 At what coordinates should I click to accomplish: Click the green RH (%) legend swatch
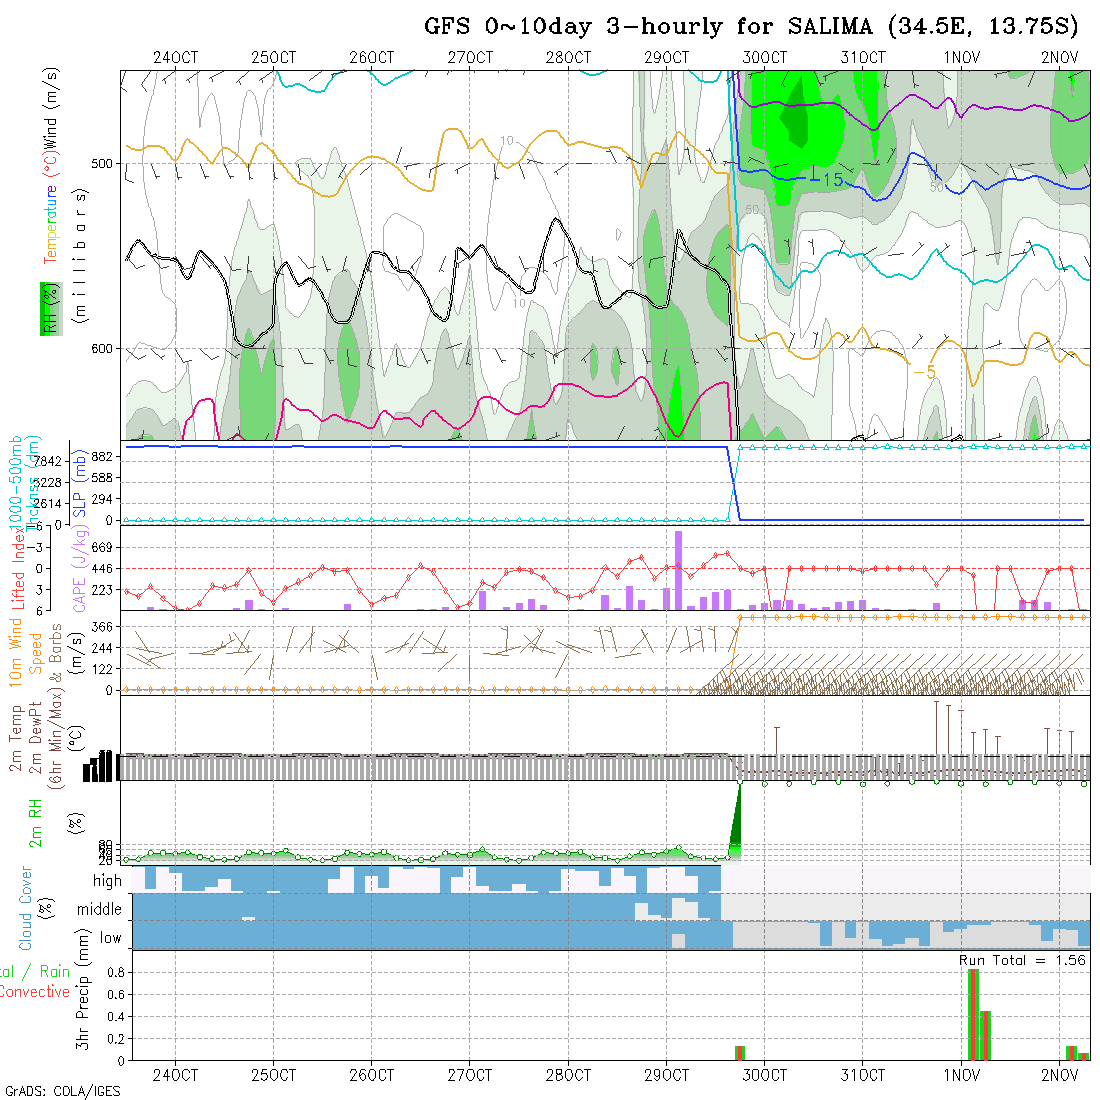pos(48,309)
